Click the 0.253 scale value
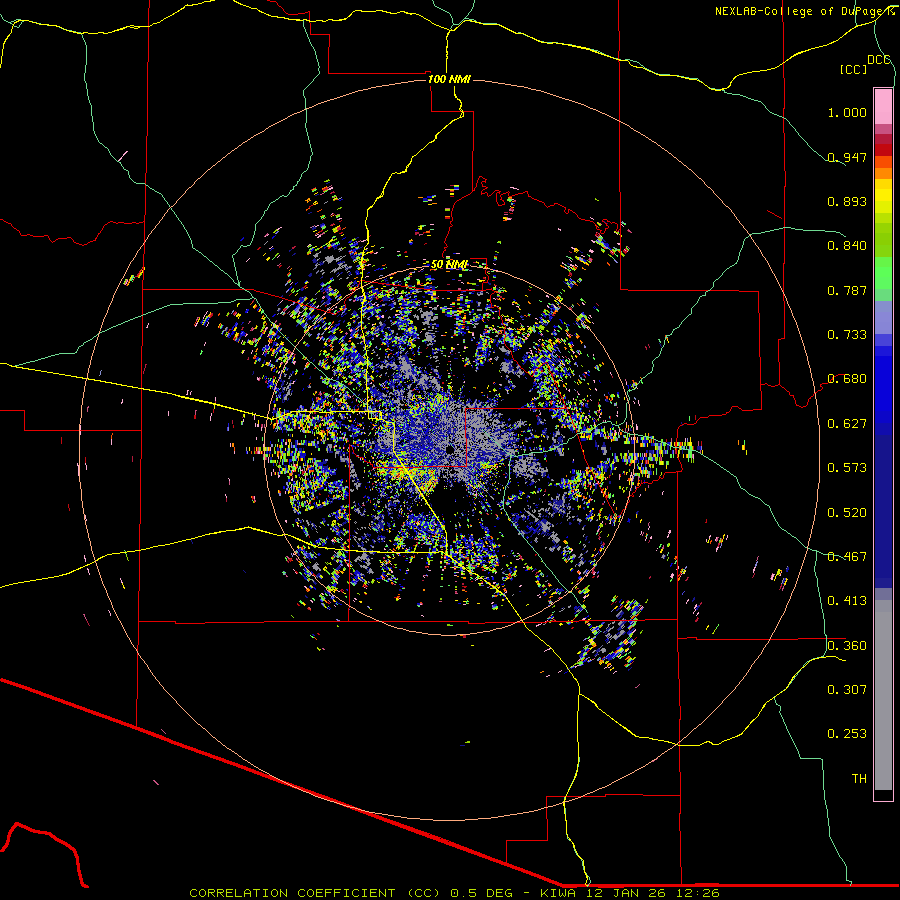Viewport: 900px width, 900px height. click(847, 734)
